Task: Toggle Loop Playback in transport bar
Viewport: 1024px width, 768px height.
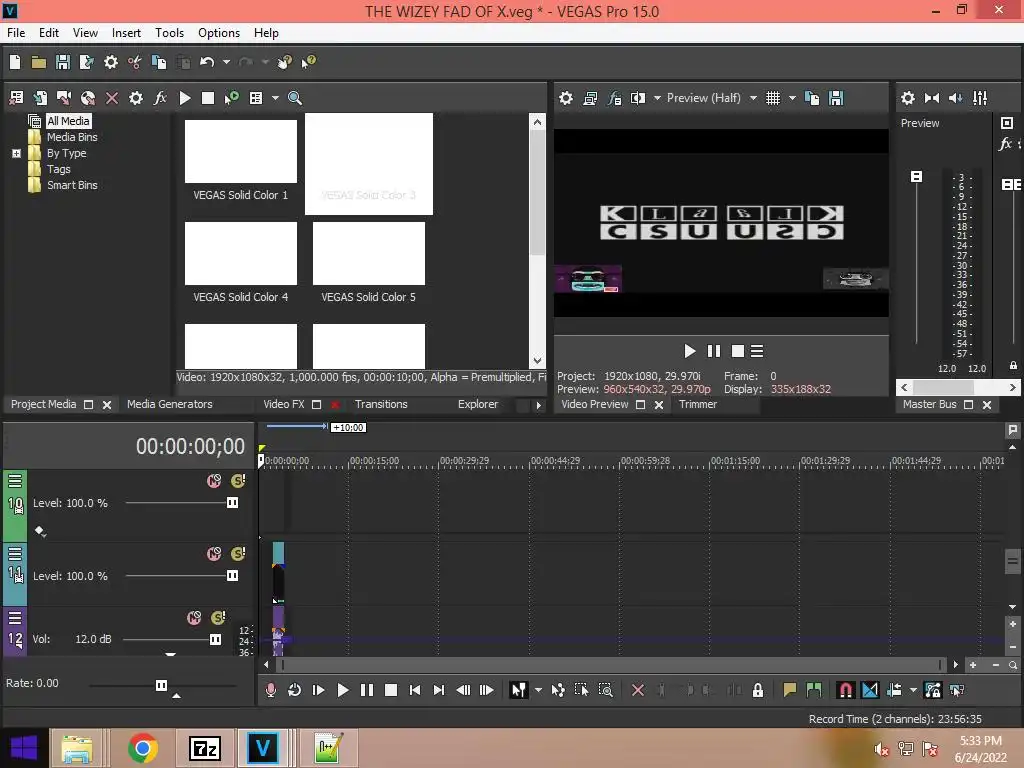Action: 295,690
